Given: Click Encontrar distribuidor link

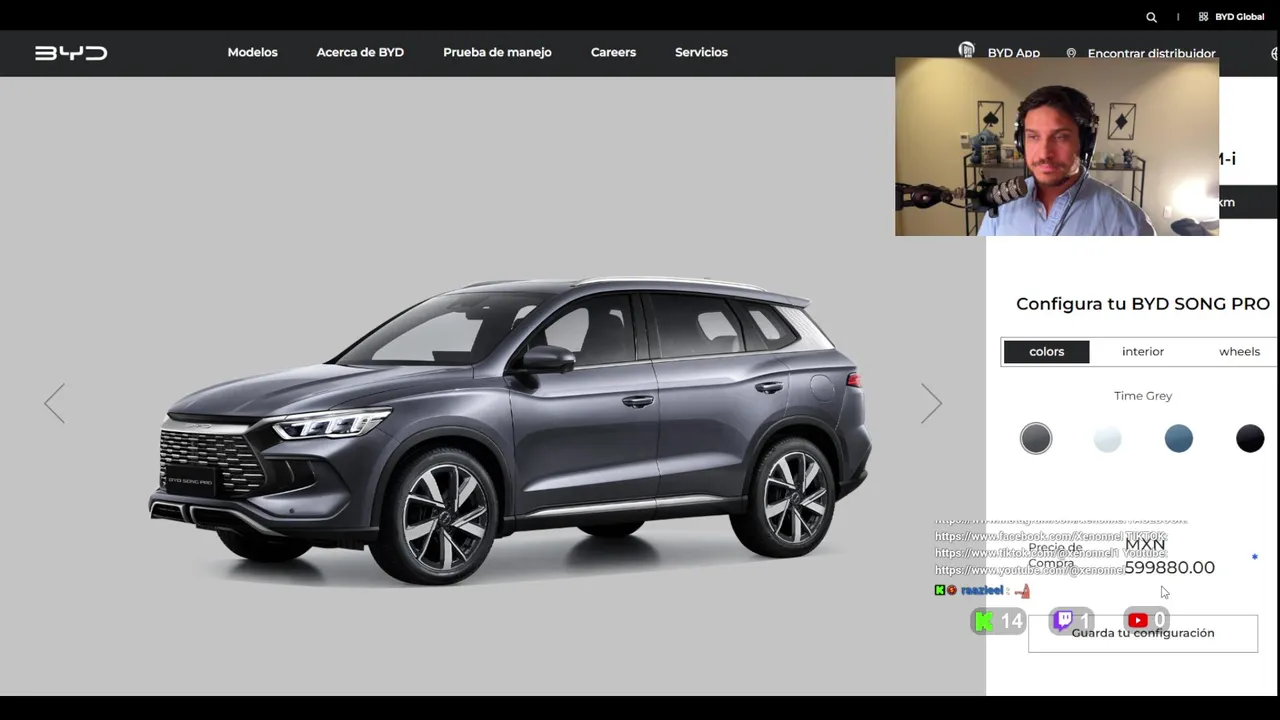Looking at the screenshot, I should click(1151, 53).
